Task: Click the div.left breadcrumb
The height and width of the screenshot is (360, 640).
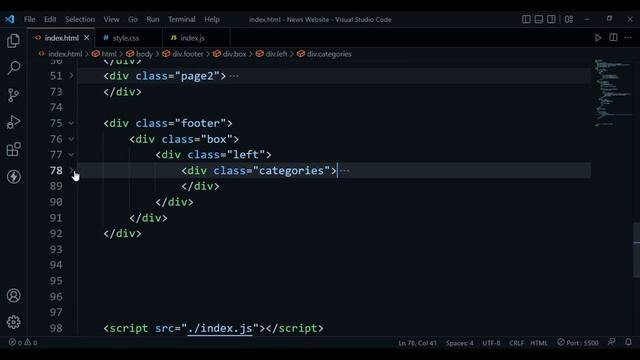Action: click(x=276, y=54)
